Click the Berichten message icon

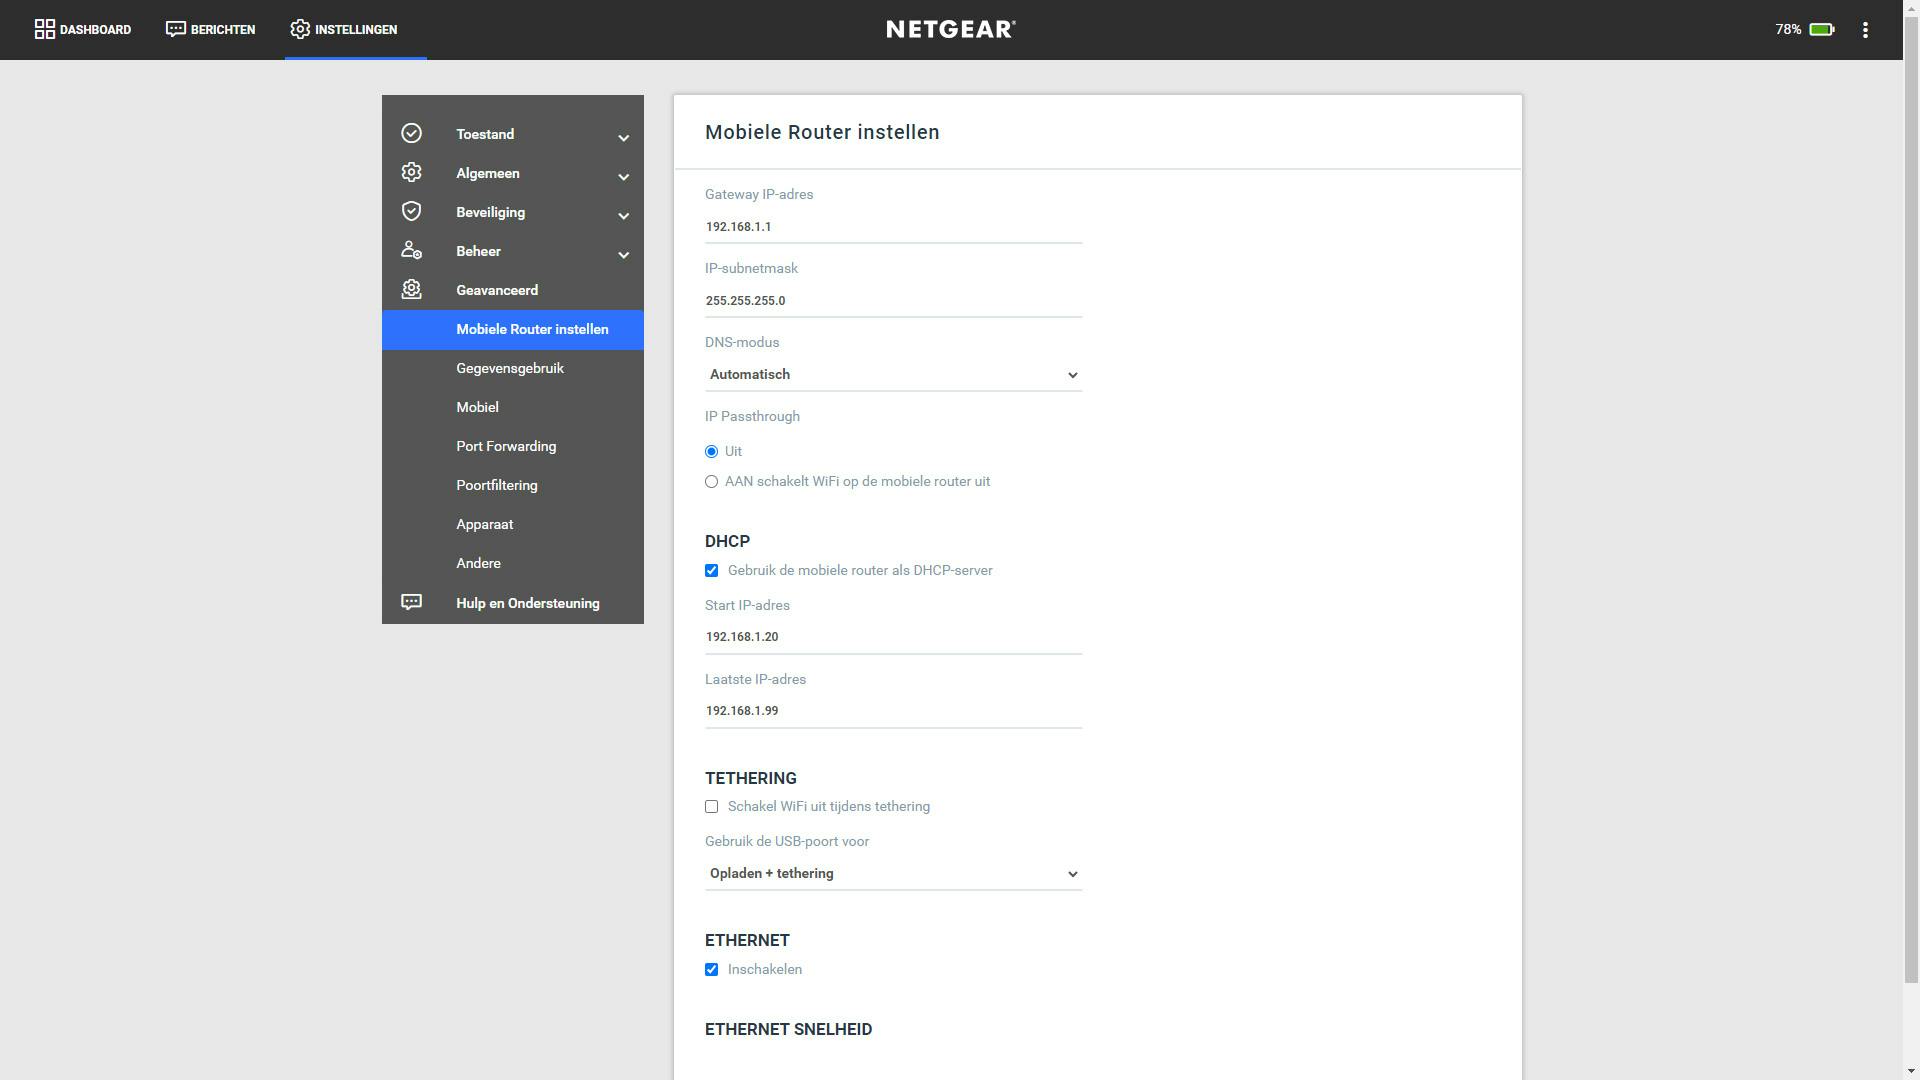[x=176, y=29]
